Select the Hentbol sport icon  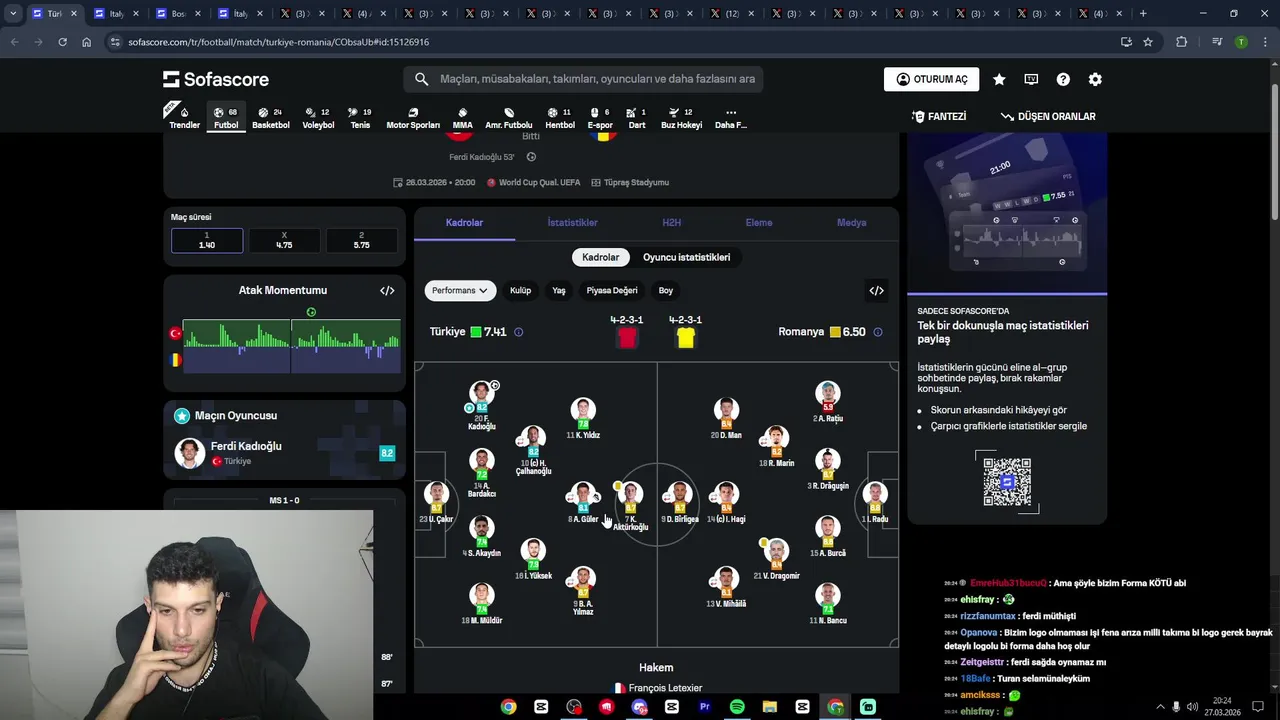click(560, 118)
